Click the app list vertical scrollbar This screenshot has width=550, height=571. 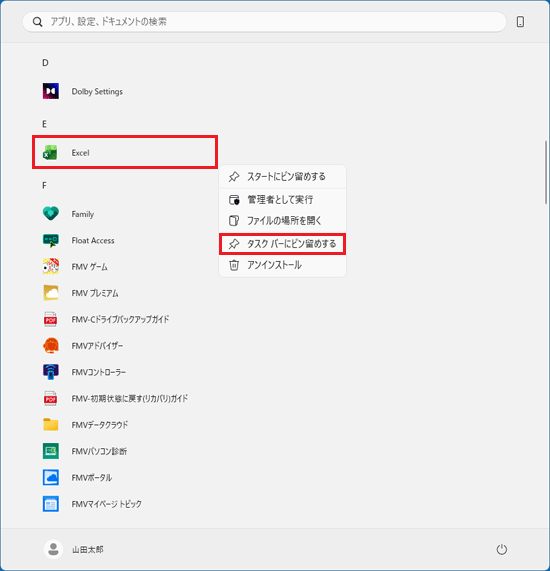pyautogui.click(x=546, y=172)
